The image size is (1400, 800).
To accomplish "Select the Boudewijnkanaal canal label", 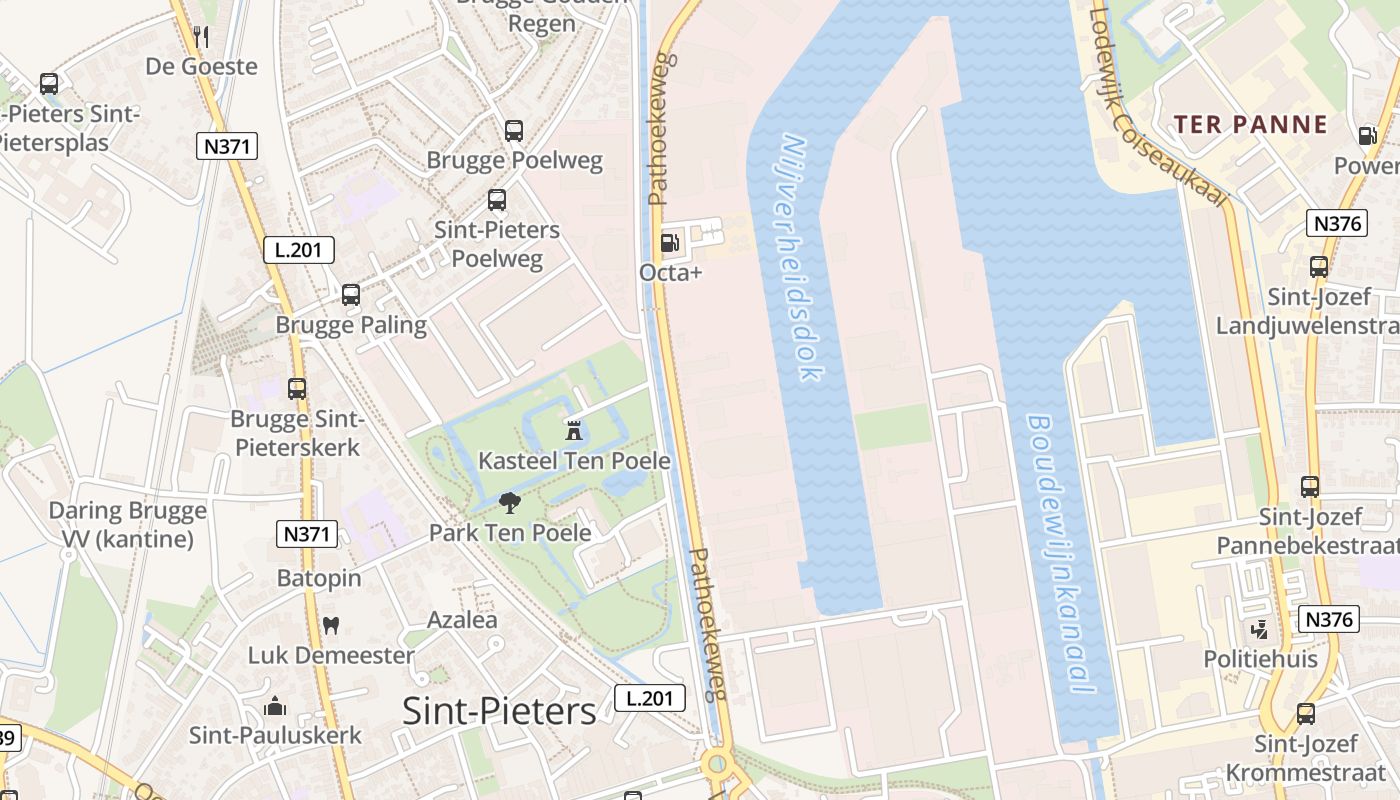I will pos(1061,555).
